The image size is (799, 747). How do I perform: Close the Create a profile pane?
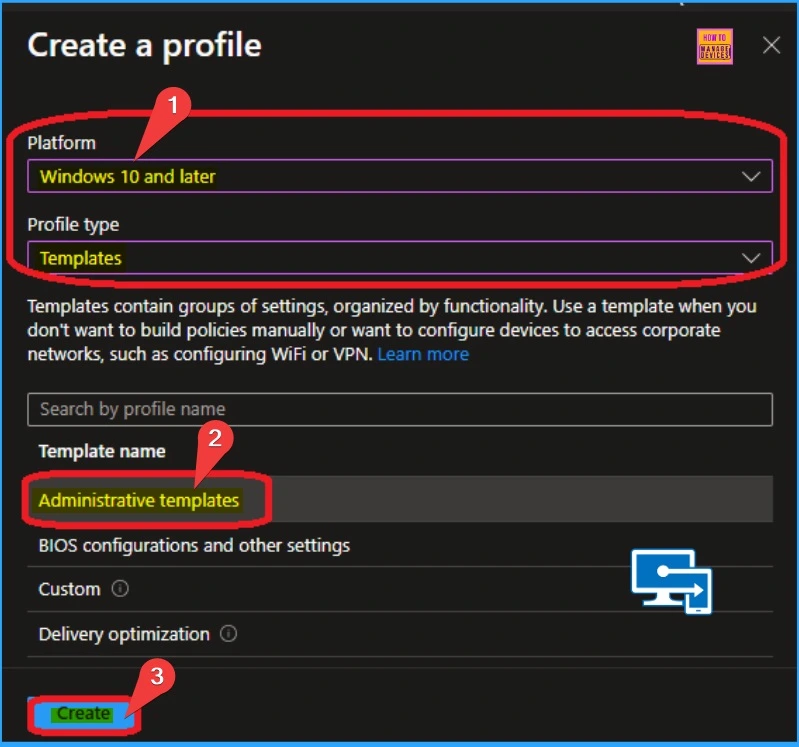(x=771, y=45)
